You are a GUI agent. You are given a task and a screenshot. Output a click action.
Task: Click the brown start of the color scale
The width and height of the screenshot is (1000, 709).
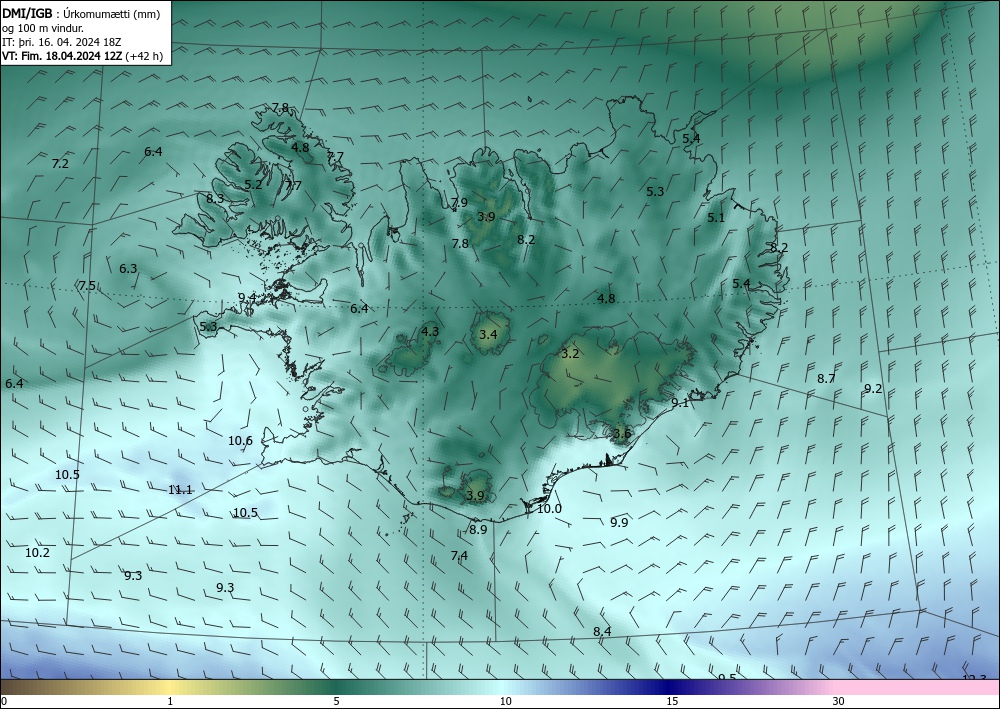click(x=19, y=687)
